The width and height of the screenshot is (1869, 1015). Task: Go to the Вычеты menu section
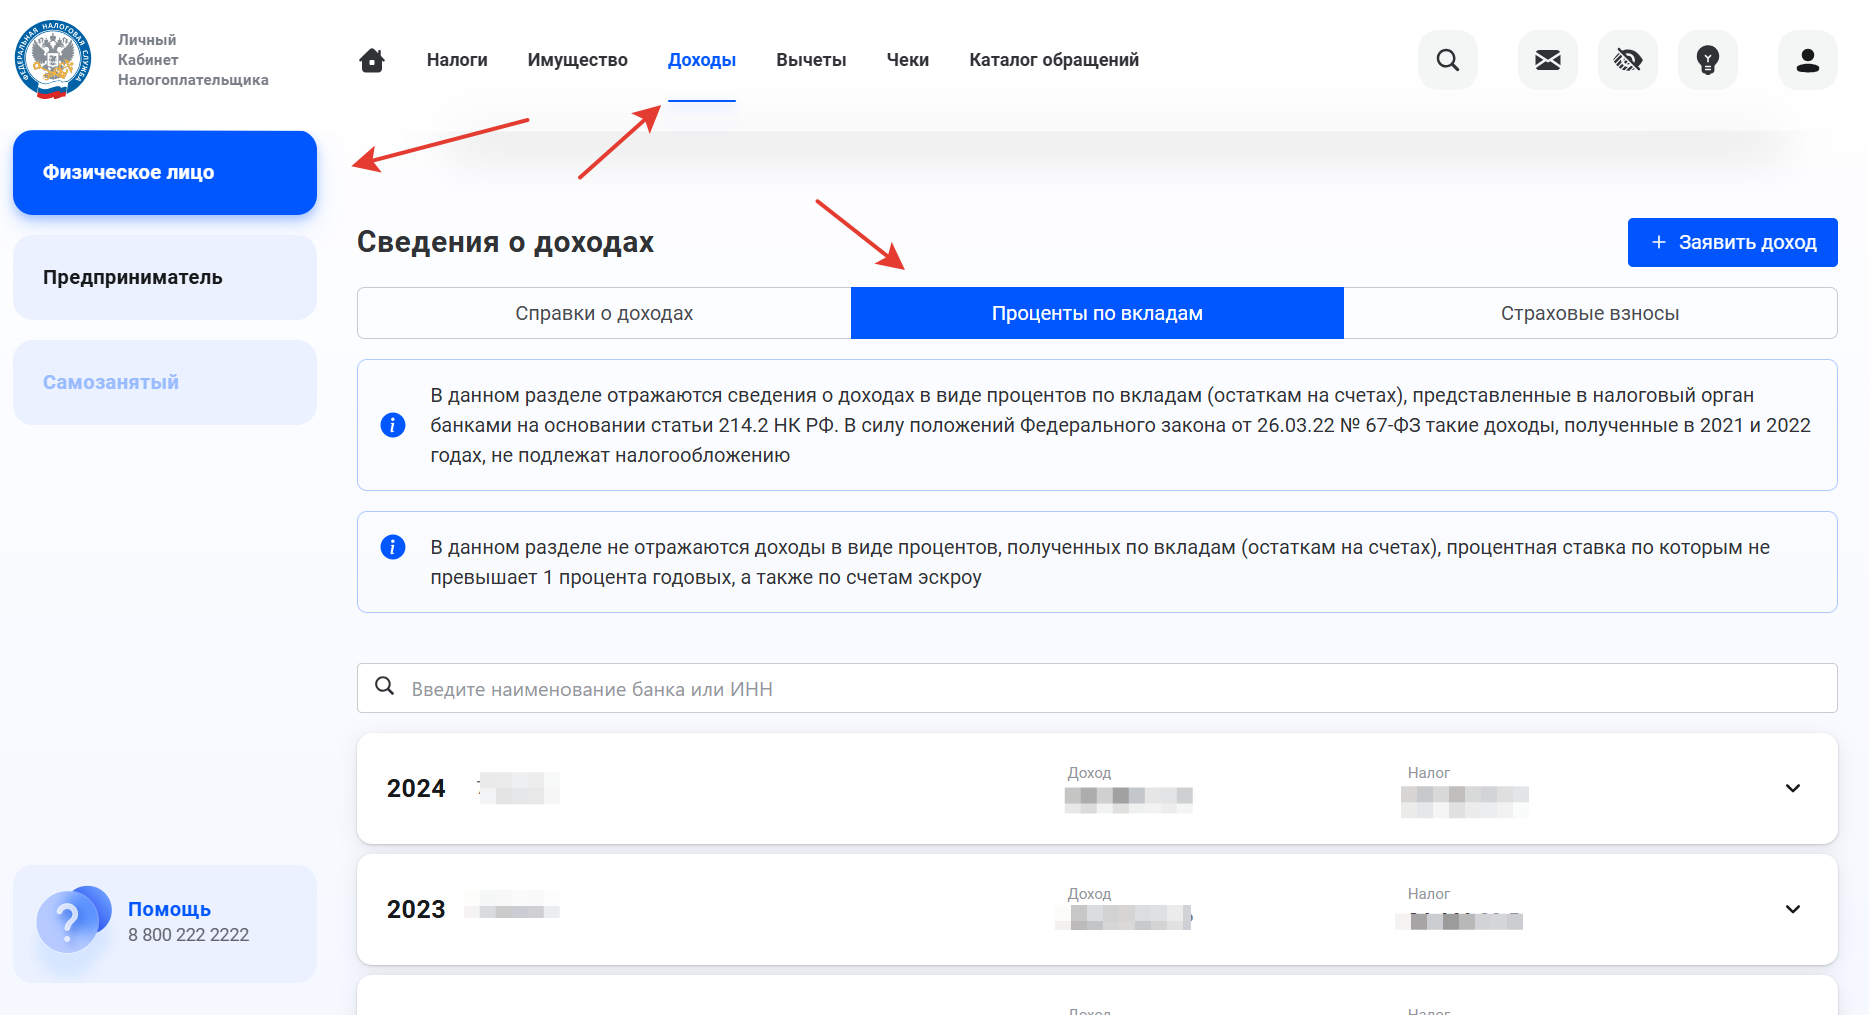coord(811,60)
